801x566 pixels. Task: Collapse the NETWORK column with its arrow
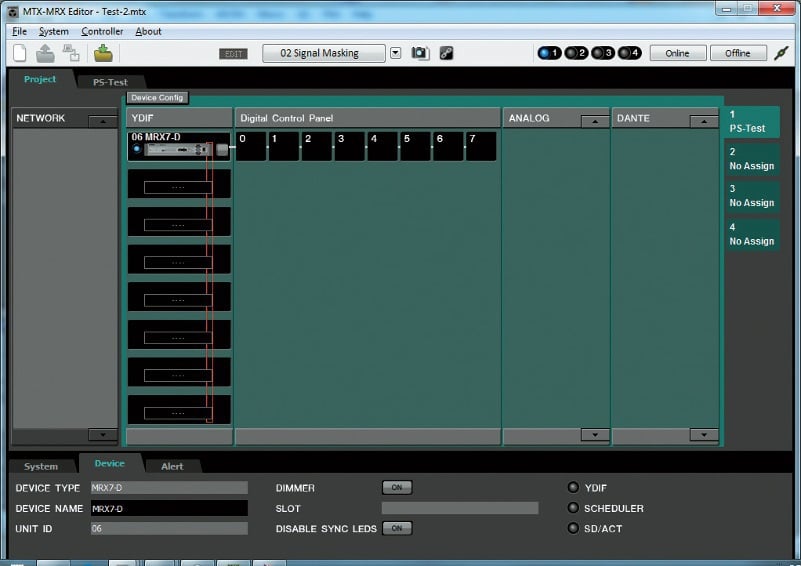coord(103,122)
